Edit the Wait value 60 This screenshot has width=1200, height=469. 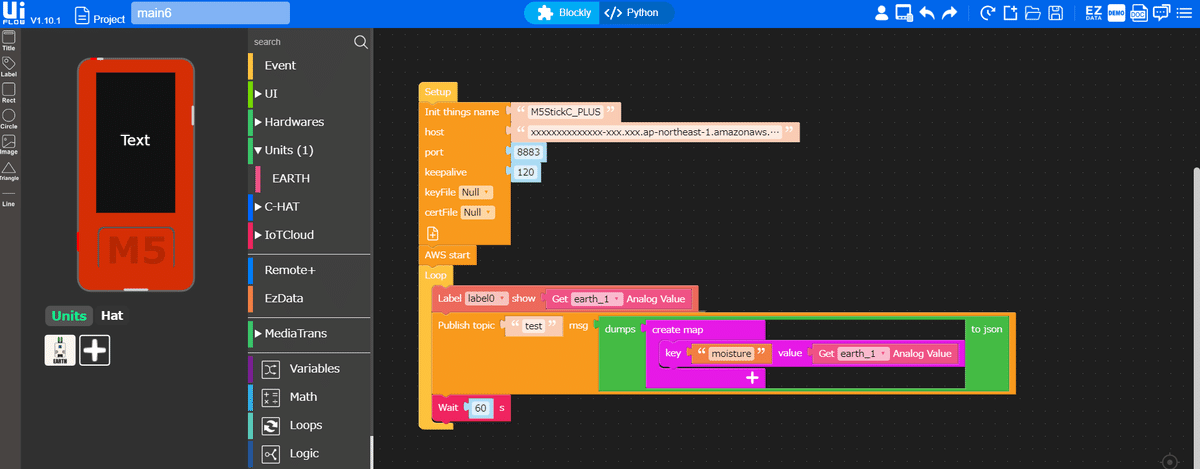(x=480, y=408)
